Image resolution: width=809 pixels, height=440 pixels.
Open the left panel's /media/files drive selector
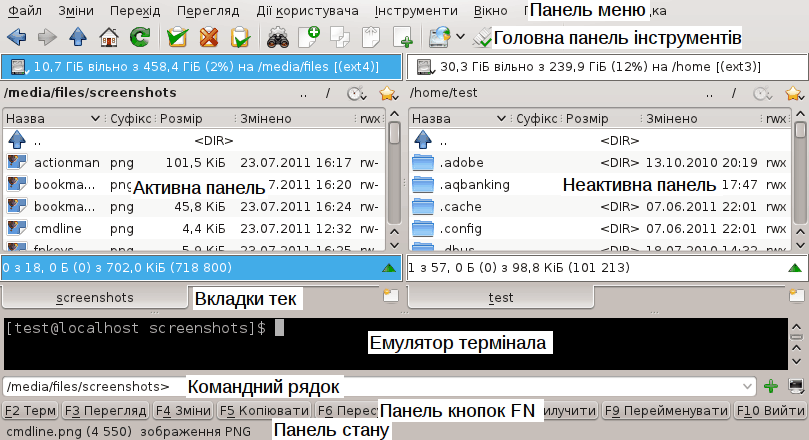click(x=202, y=67)
